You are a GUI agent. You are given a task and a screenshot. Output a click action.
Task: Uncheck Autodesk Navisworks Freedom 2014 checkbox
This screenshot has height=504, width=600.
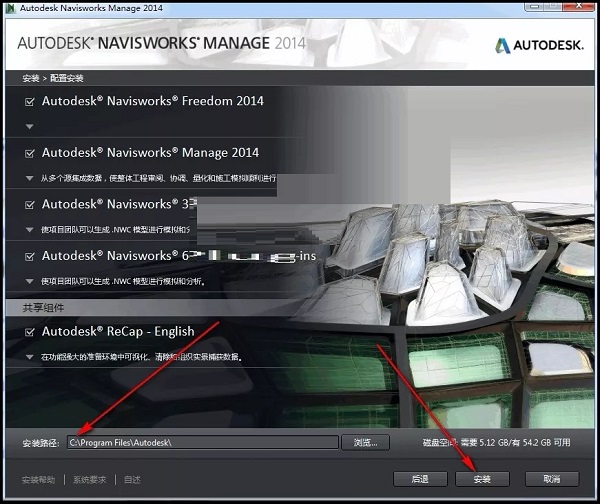(29, 102)
